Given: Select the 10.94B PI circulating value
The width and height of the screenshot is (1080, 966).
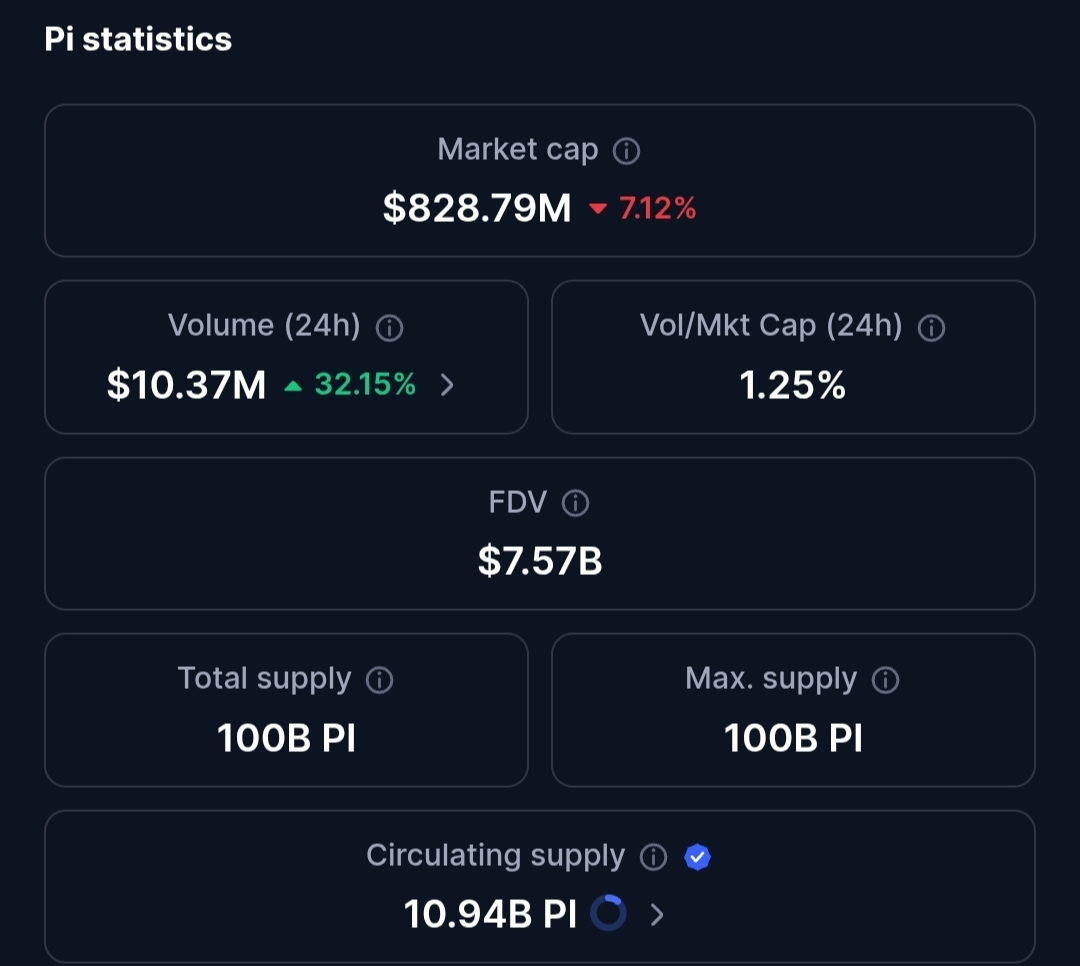Looking at the screenshot, I should 490,914.
